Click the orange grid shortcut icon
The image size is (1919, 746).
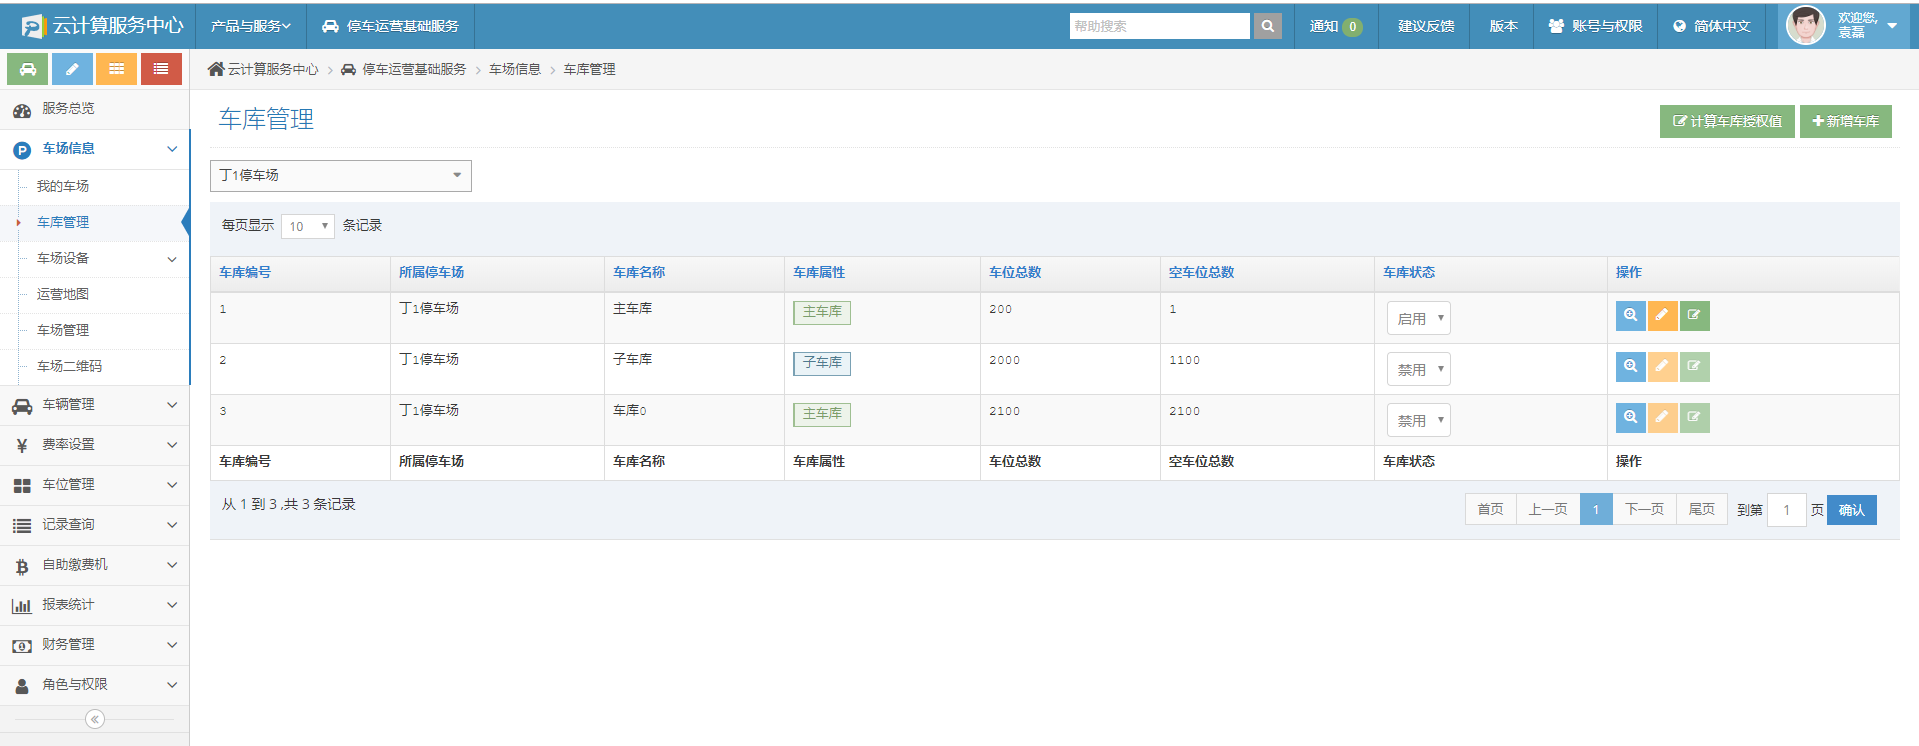(x=117, y=69)
